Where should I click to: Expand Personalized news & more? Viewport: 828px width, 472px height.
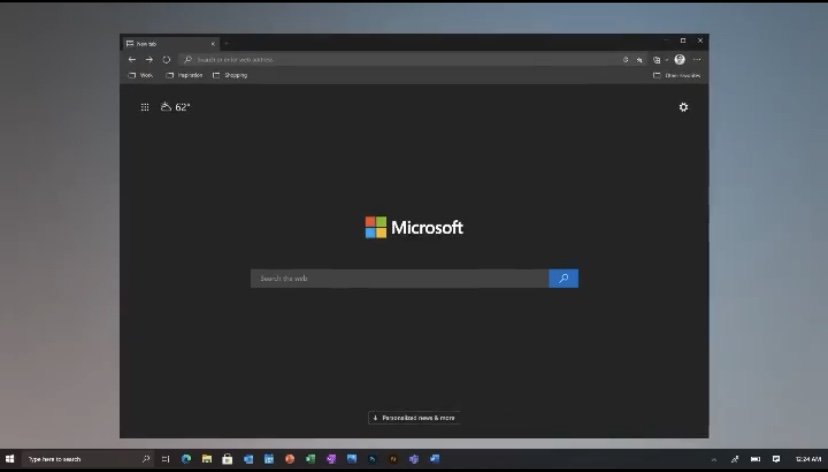414,418
